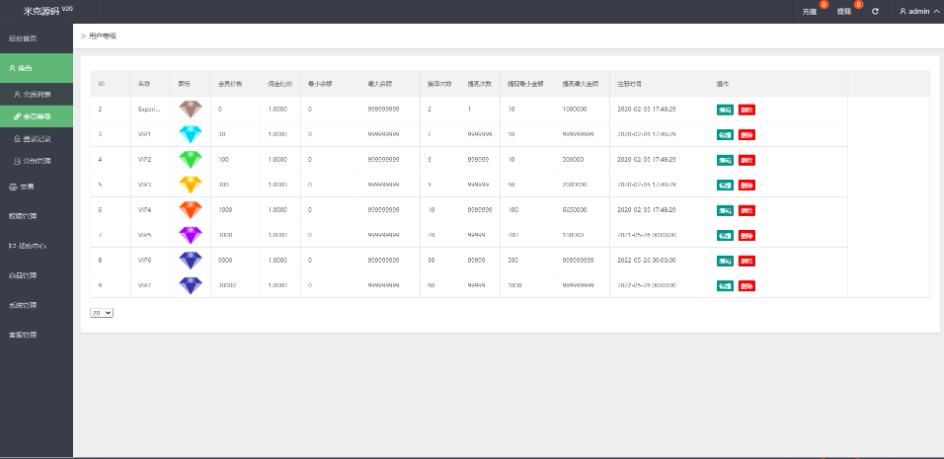This screenshot has height=459, width=944.
Task: Open 提现 in the top bar
Action: 844,12
